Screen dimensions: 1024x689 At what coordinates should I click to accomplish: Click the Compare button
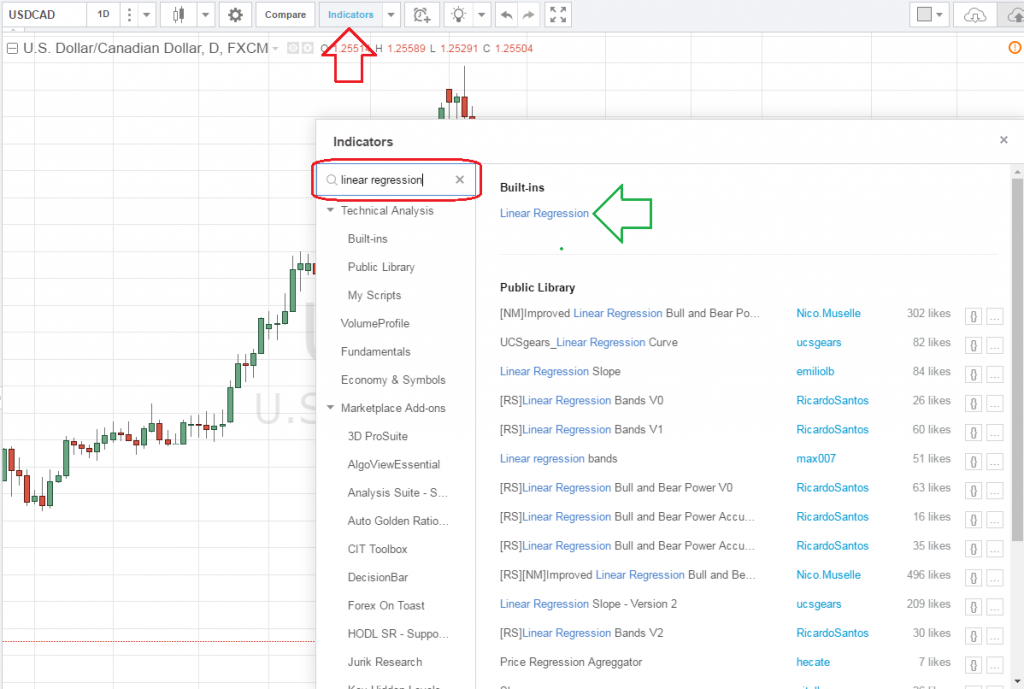pyautogui.click(x=285, y=14)
